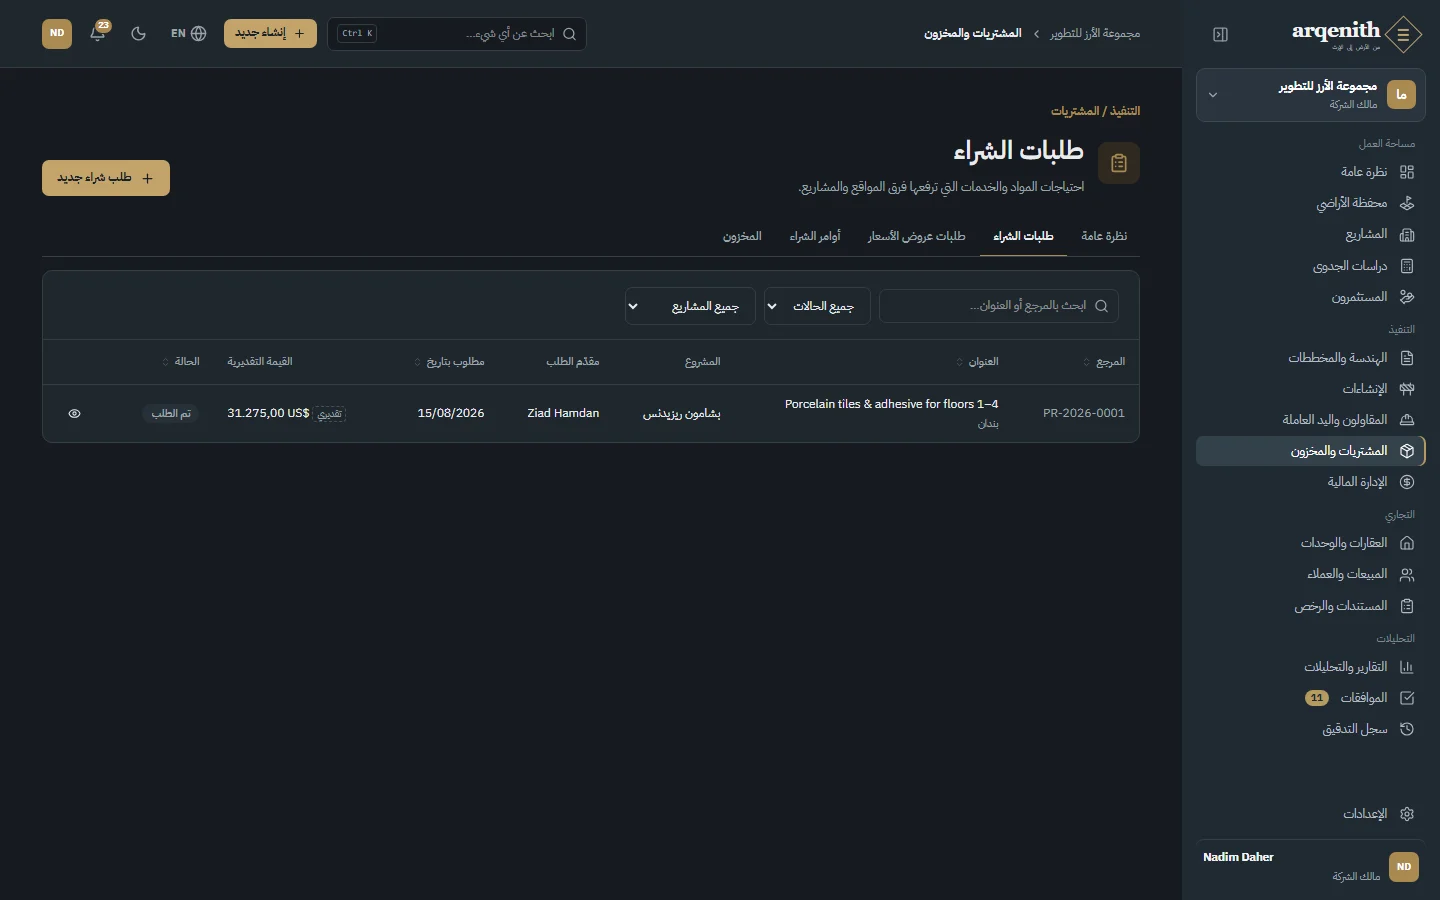
Task: Switch to طلبات عروض الأسعار tab
Action: (916, 236)
